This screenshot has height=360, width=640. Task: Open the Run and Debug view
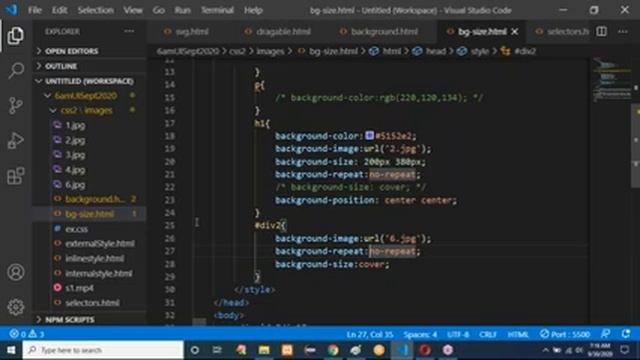(16, 141)
